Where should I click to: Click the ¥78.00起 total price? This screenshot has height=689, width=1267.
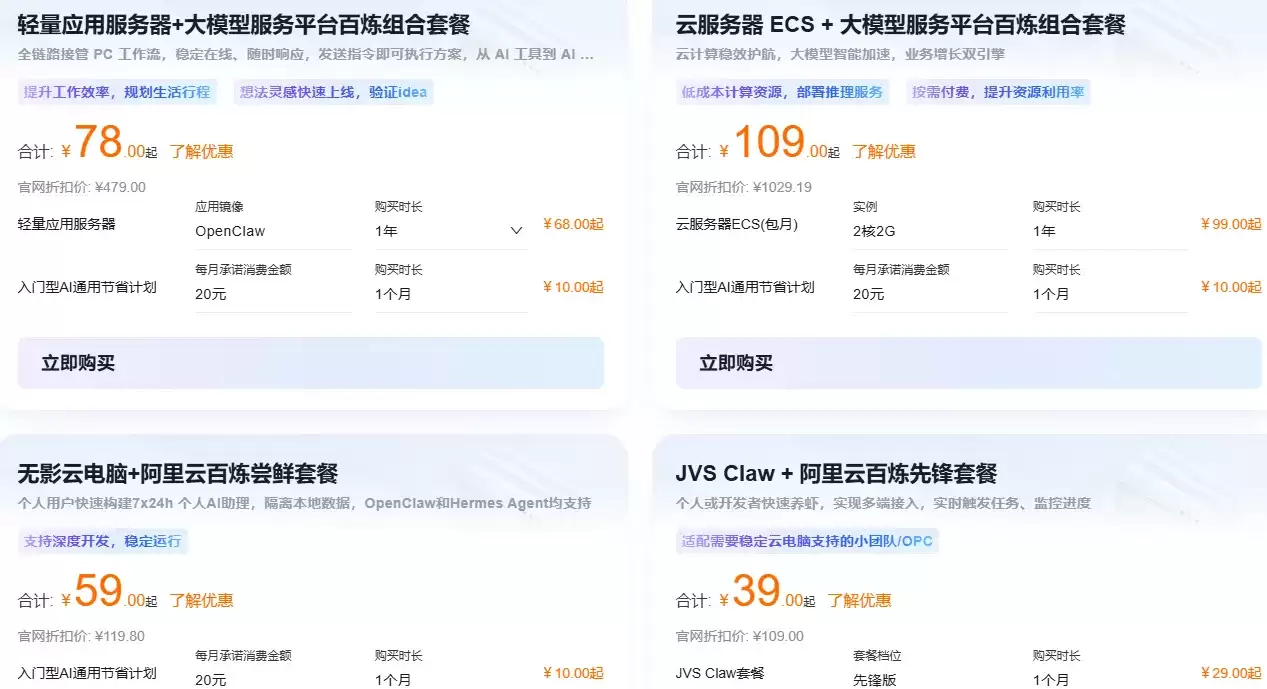tap(109, 144)
